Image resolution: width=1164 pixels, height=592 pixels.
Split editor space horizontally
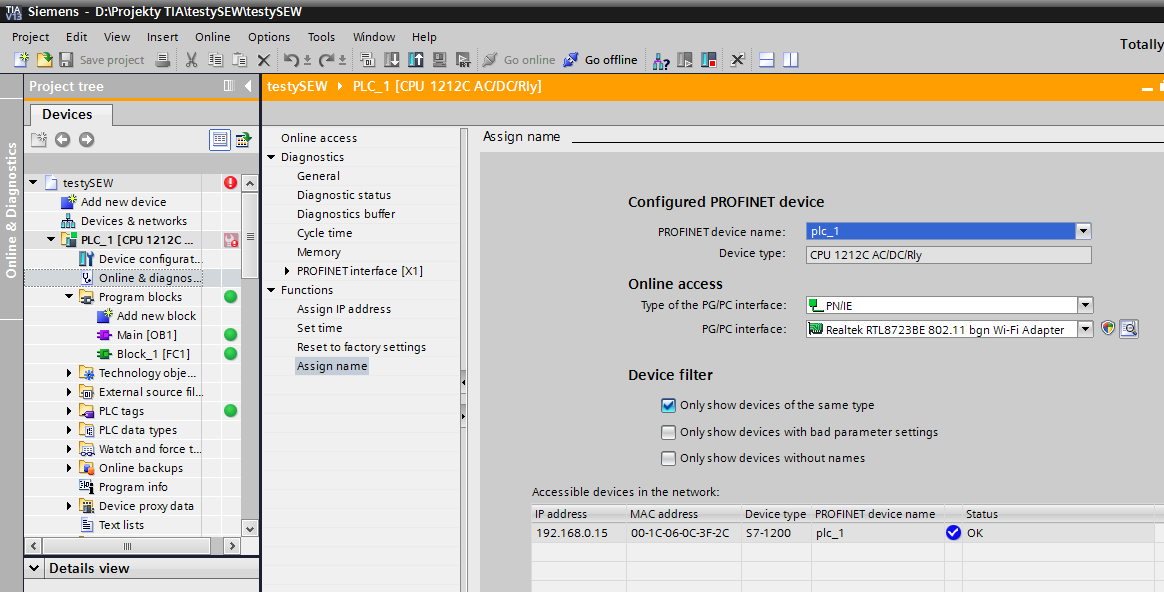pyautogui.click(x=767, y=59)
